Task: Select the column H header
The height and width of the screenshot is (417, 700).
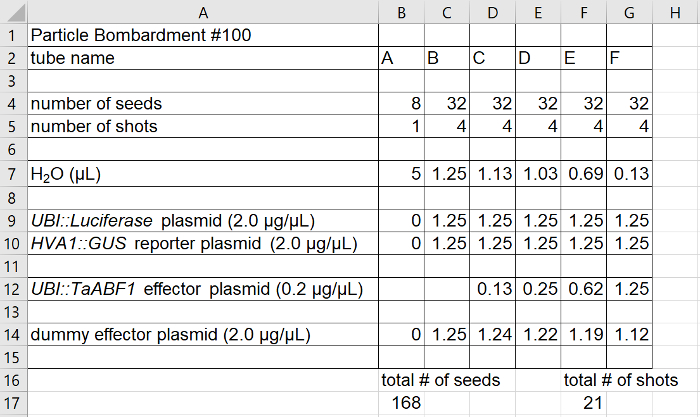Action: click(x=675, y=12)
